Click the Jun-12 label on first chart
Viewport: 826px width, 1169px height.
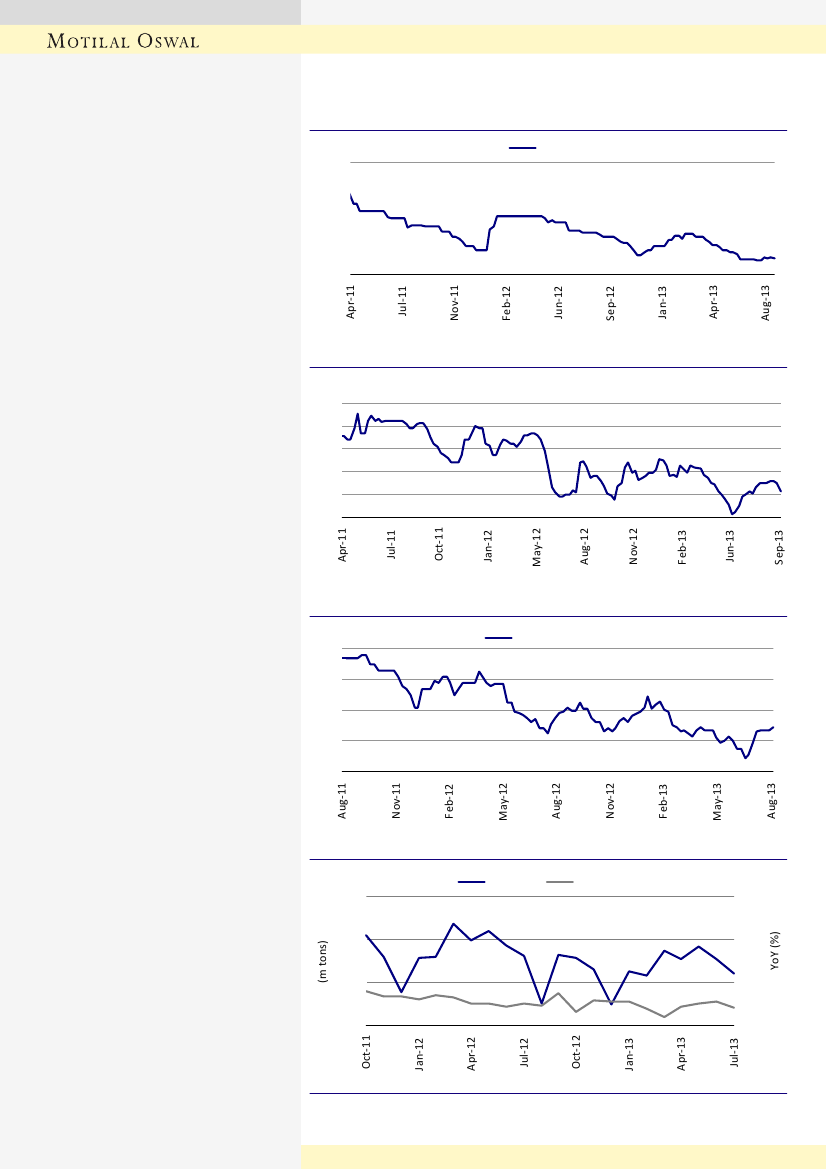[559, 303]
